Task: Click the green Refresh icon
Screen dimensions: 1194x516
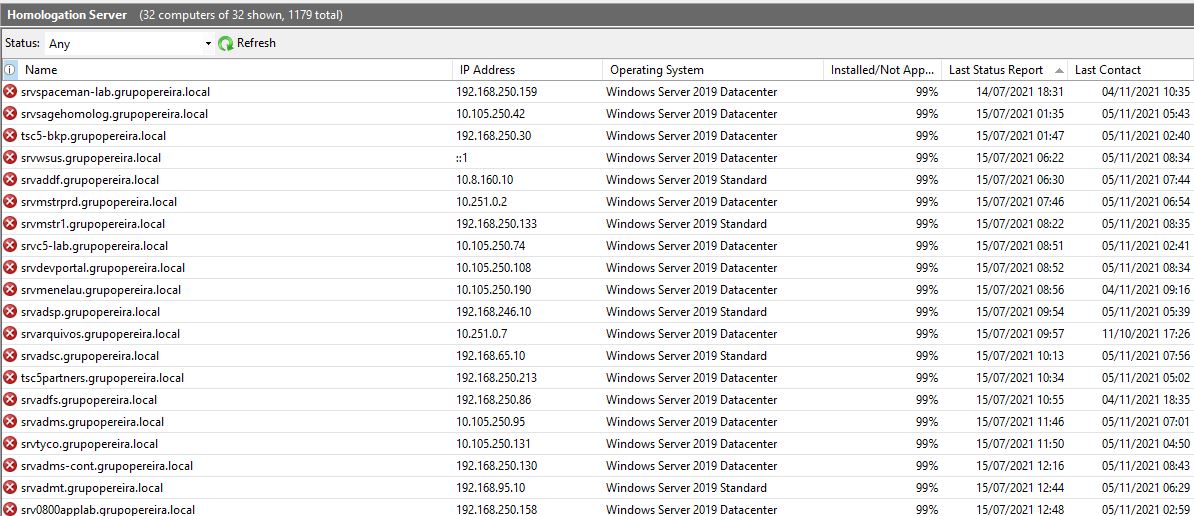Action: [225, 43]
